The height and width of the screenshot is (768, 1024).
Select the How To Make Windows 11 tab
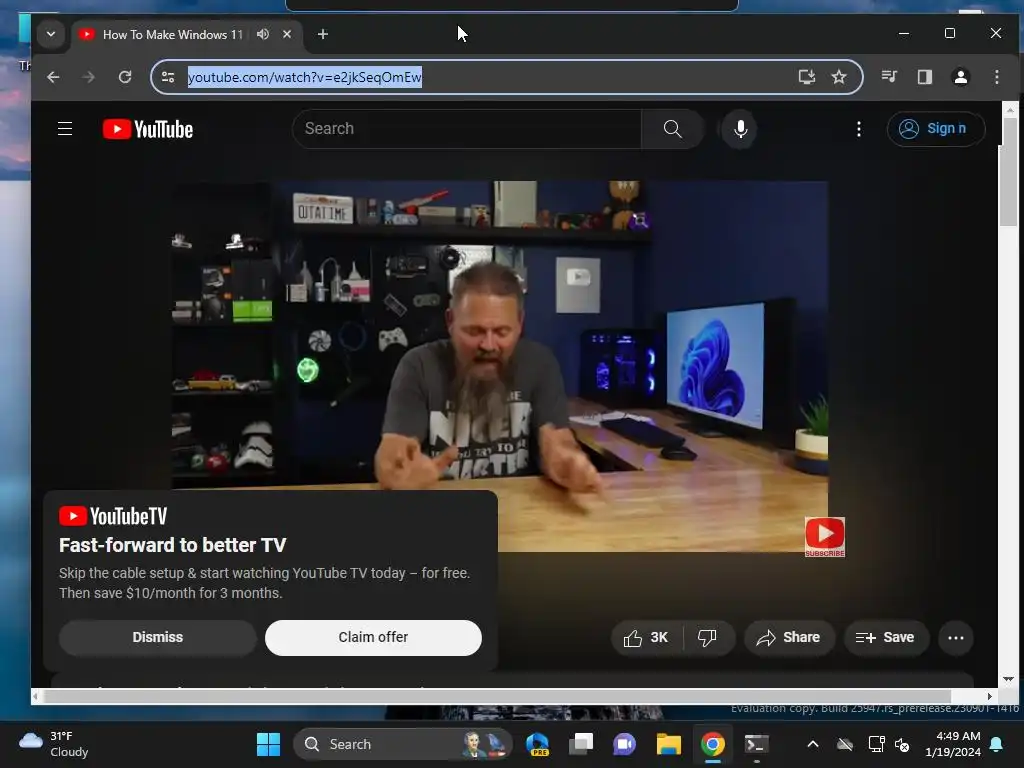(x=172, y=35)
